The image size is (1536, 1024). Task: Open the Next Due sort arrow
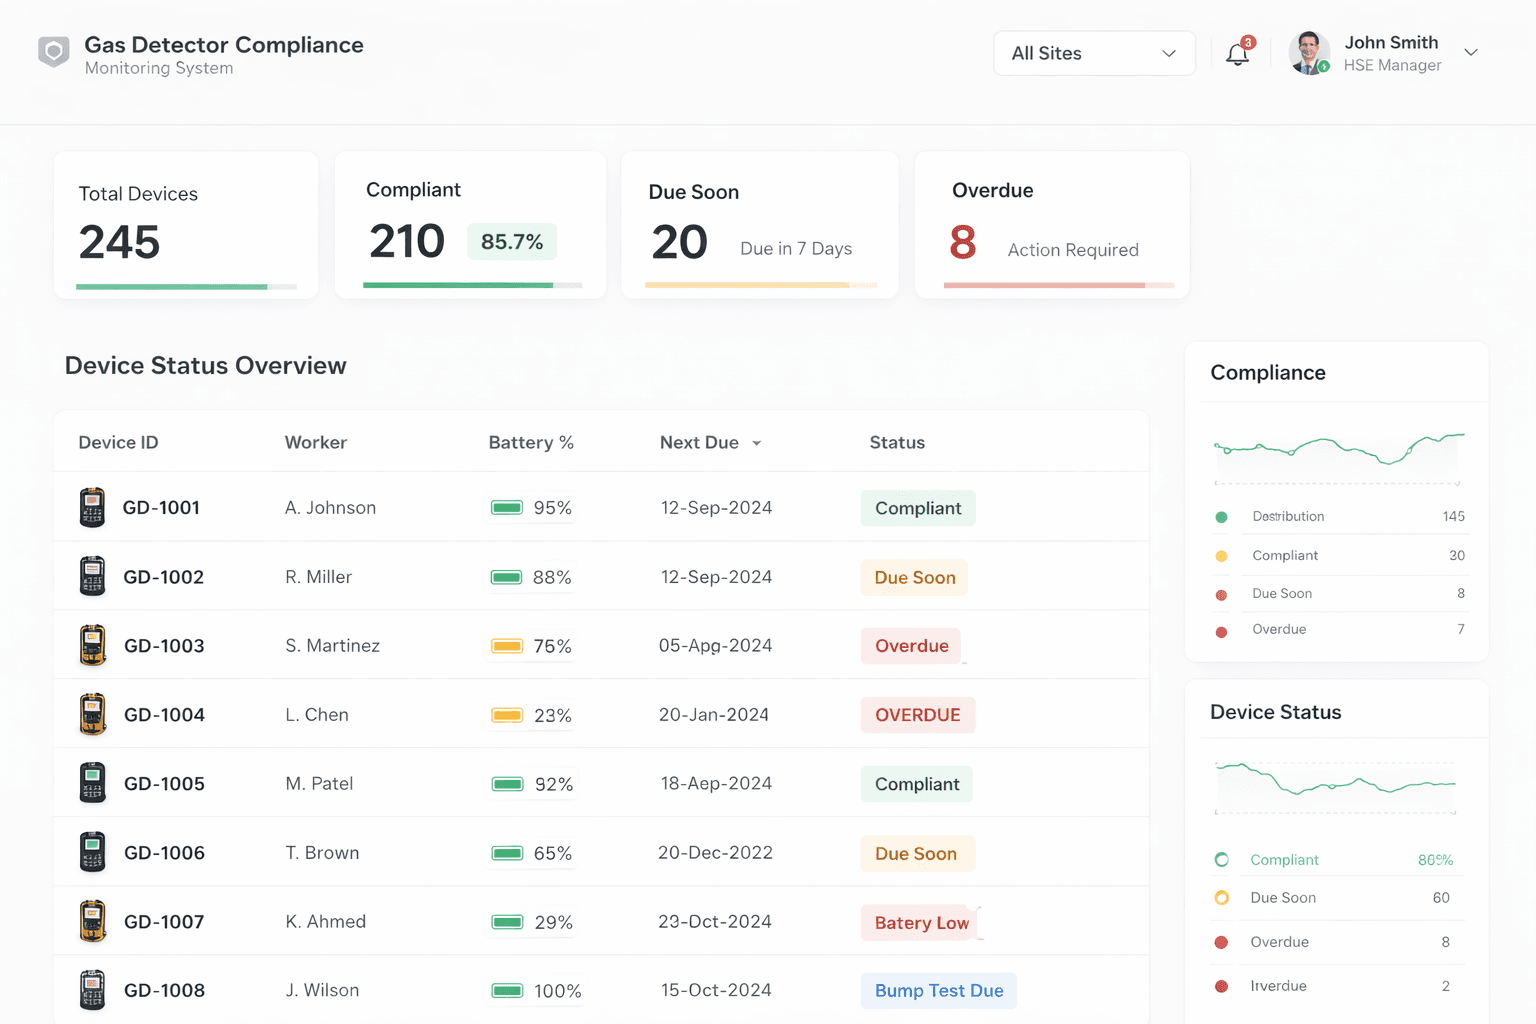(x=757, y=442)
